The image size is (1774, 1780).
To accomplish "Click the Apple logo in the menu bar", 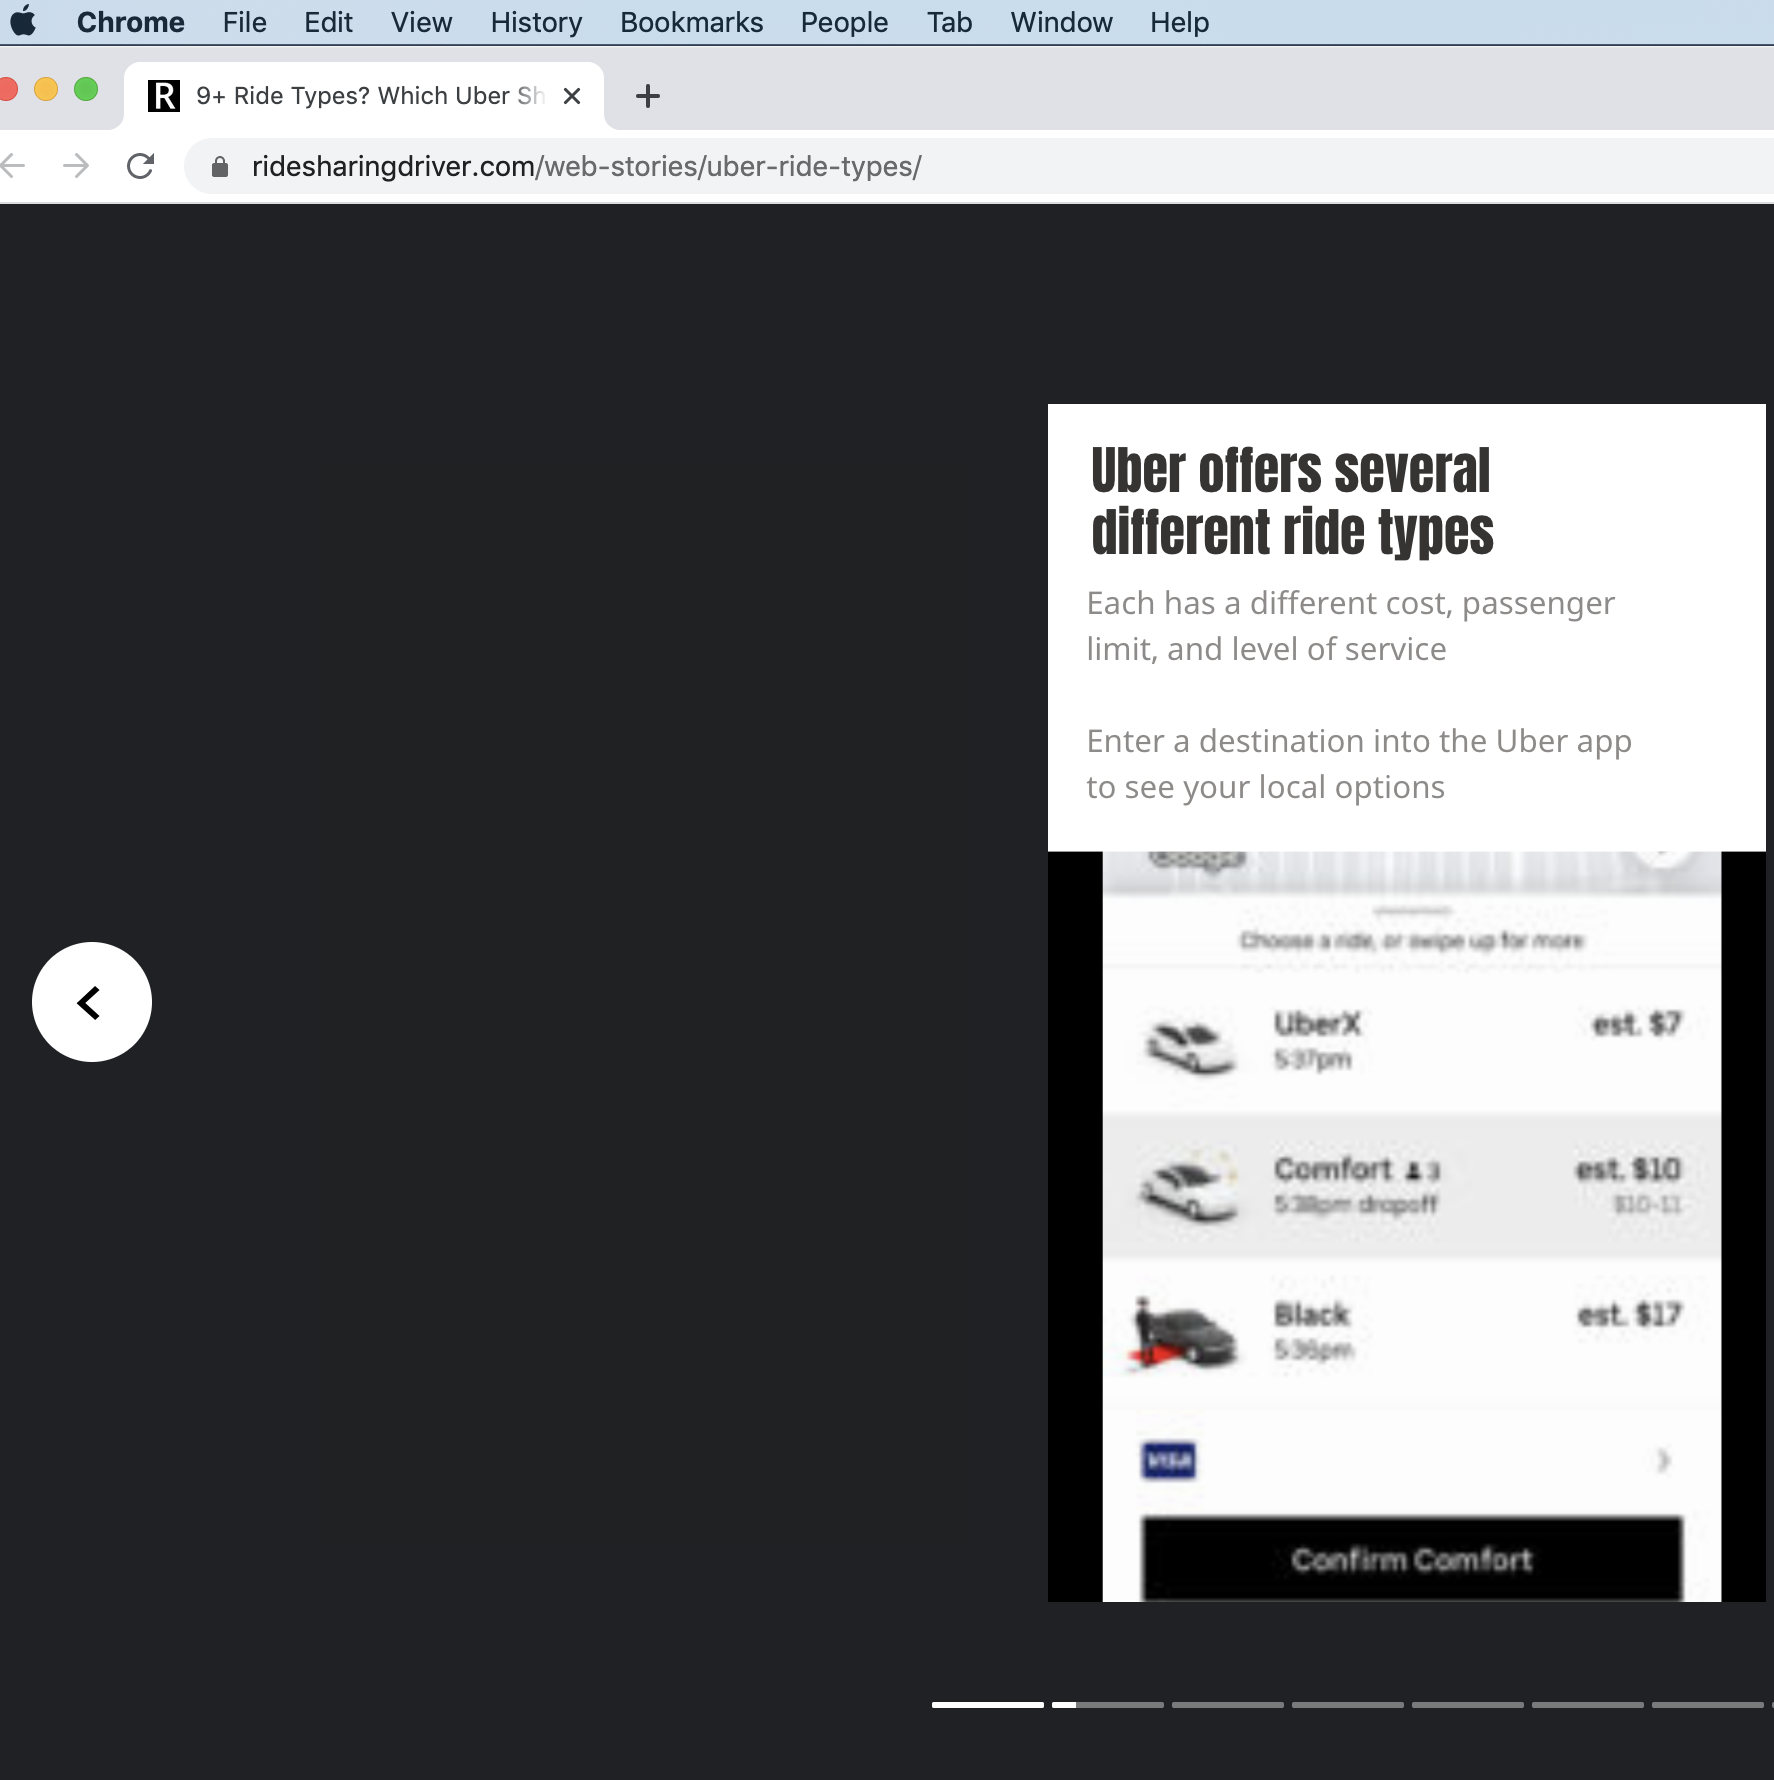I will pos(25,22).
